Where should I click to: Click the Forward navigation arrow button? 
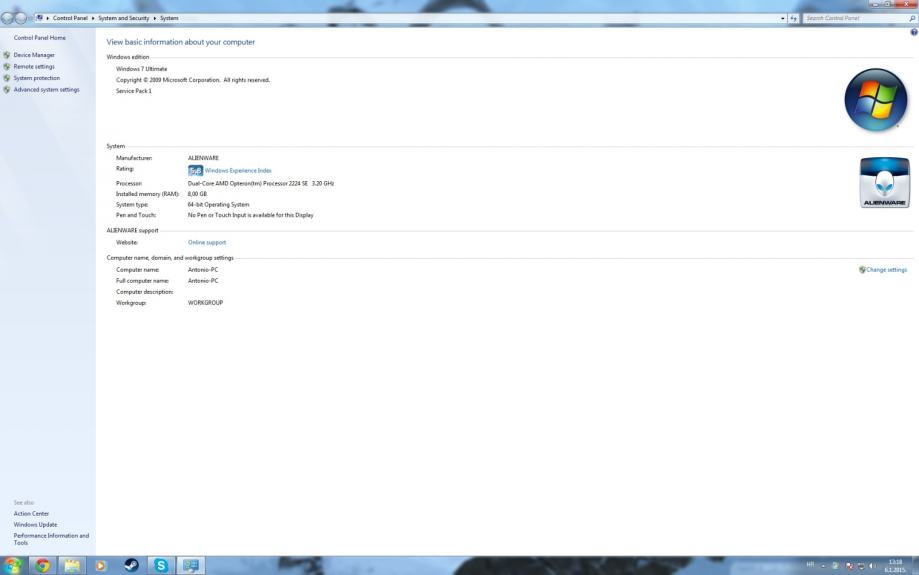(x=21, y=18)
